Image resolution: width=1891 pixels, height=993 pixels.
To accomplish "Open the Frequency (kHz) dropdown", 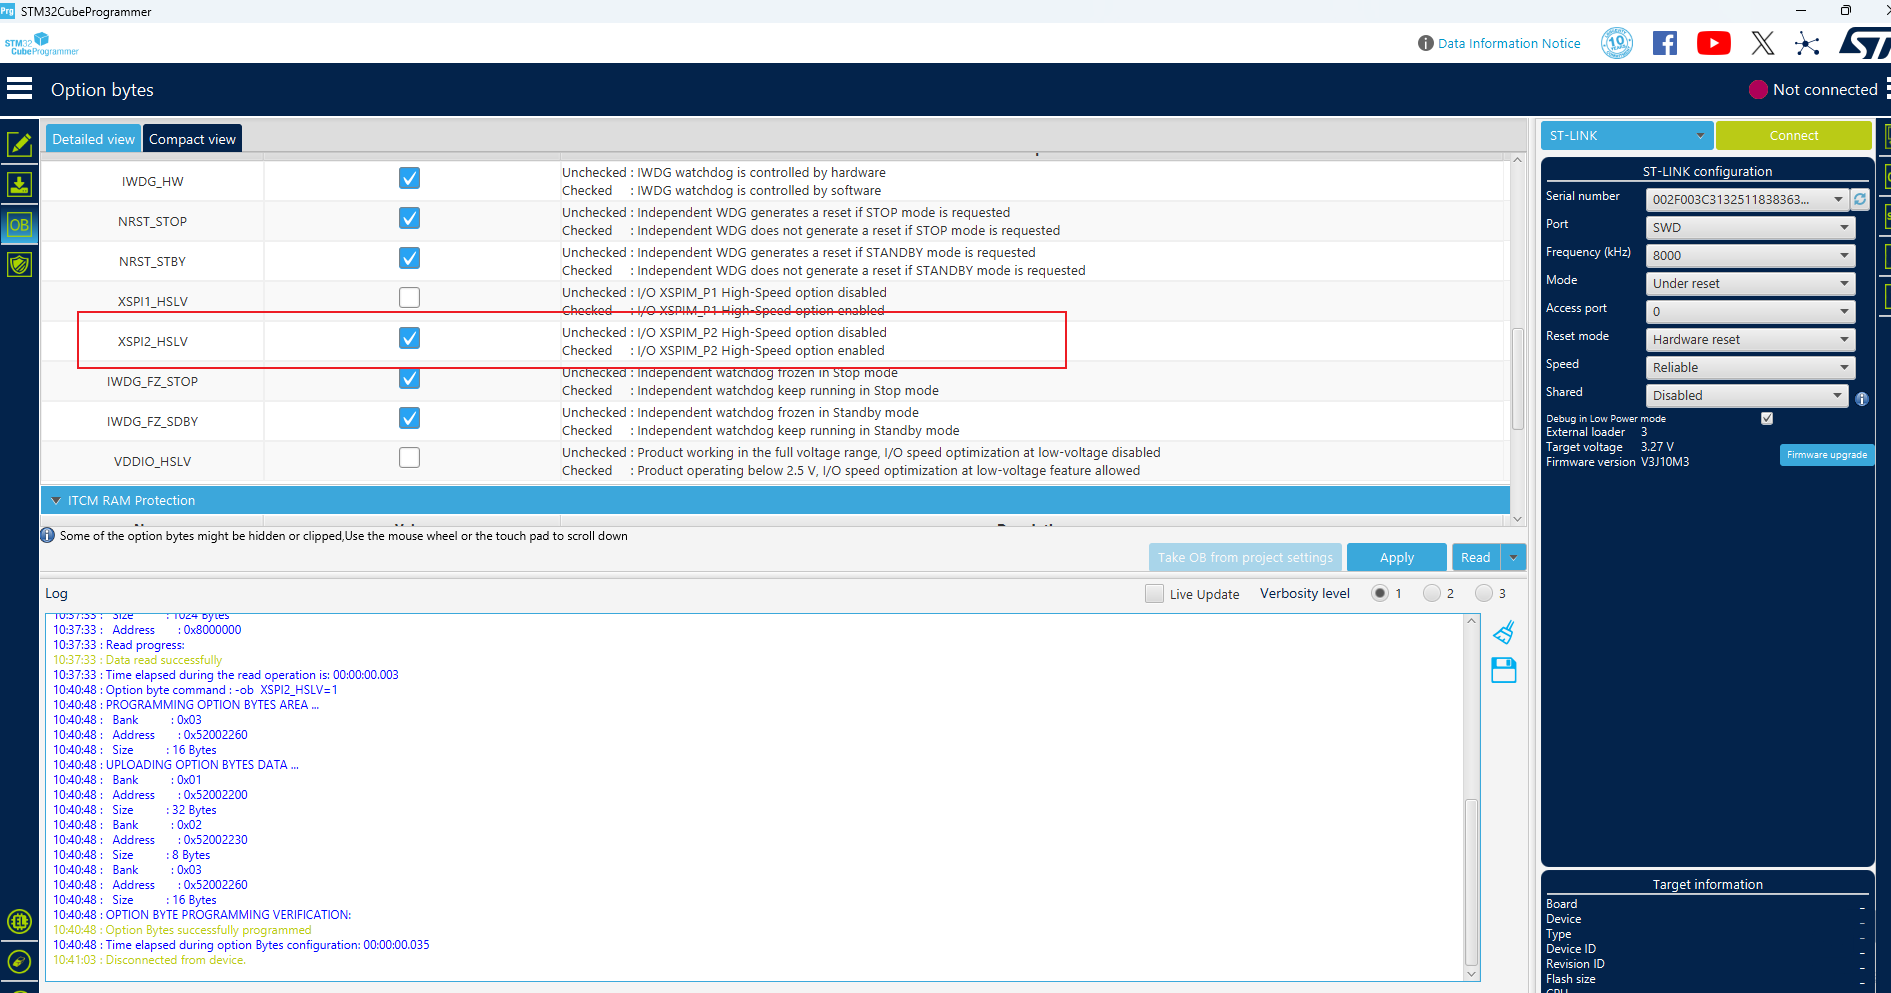I will (1749, 256).
